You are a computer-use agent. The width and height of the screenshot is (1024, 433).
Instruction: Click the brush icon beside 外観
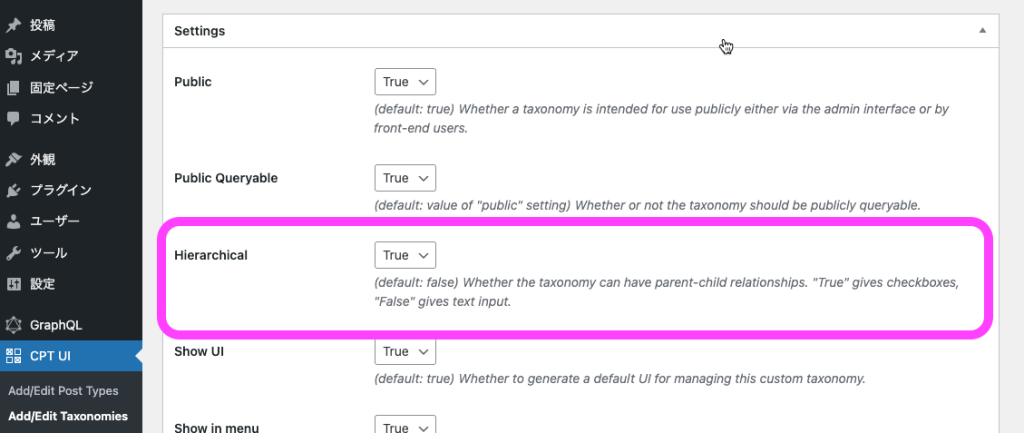click(13, 159)
